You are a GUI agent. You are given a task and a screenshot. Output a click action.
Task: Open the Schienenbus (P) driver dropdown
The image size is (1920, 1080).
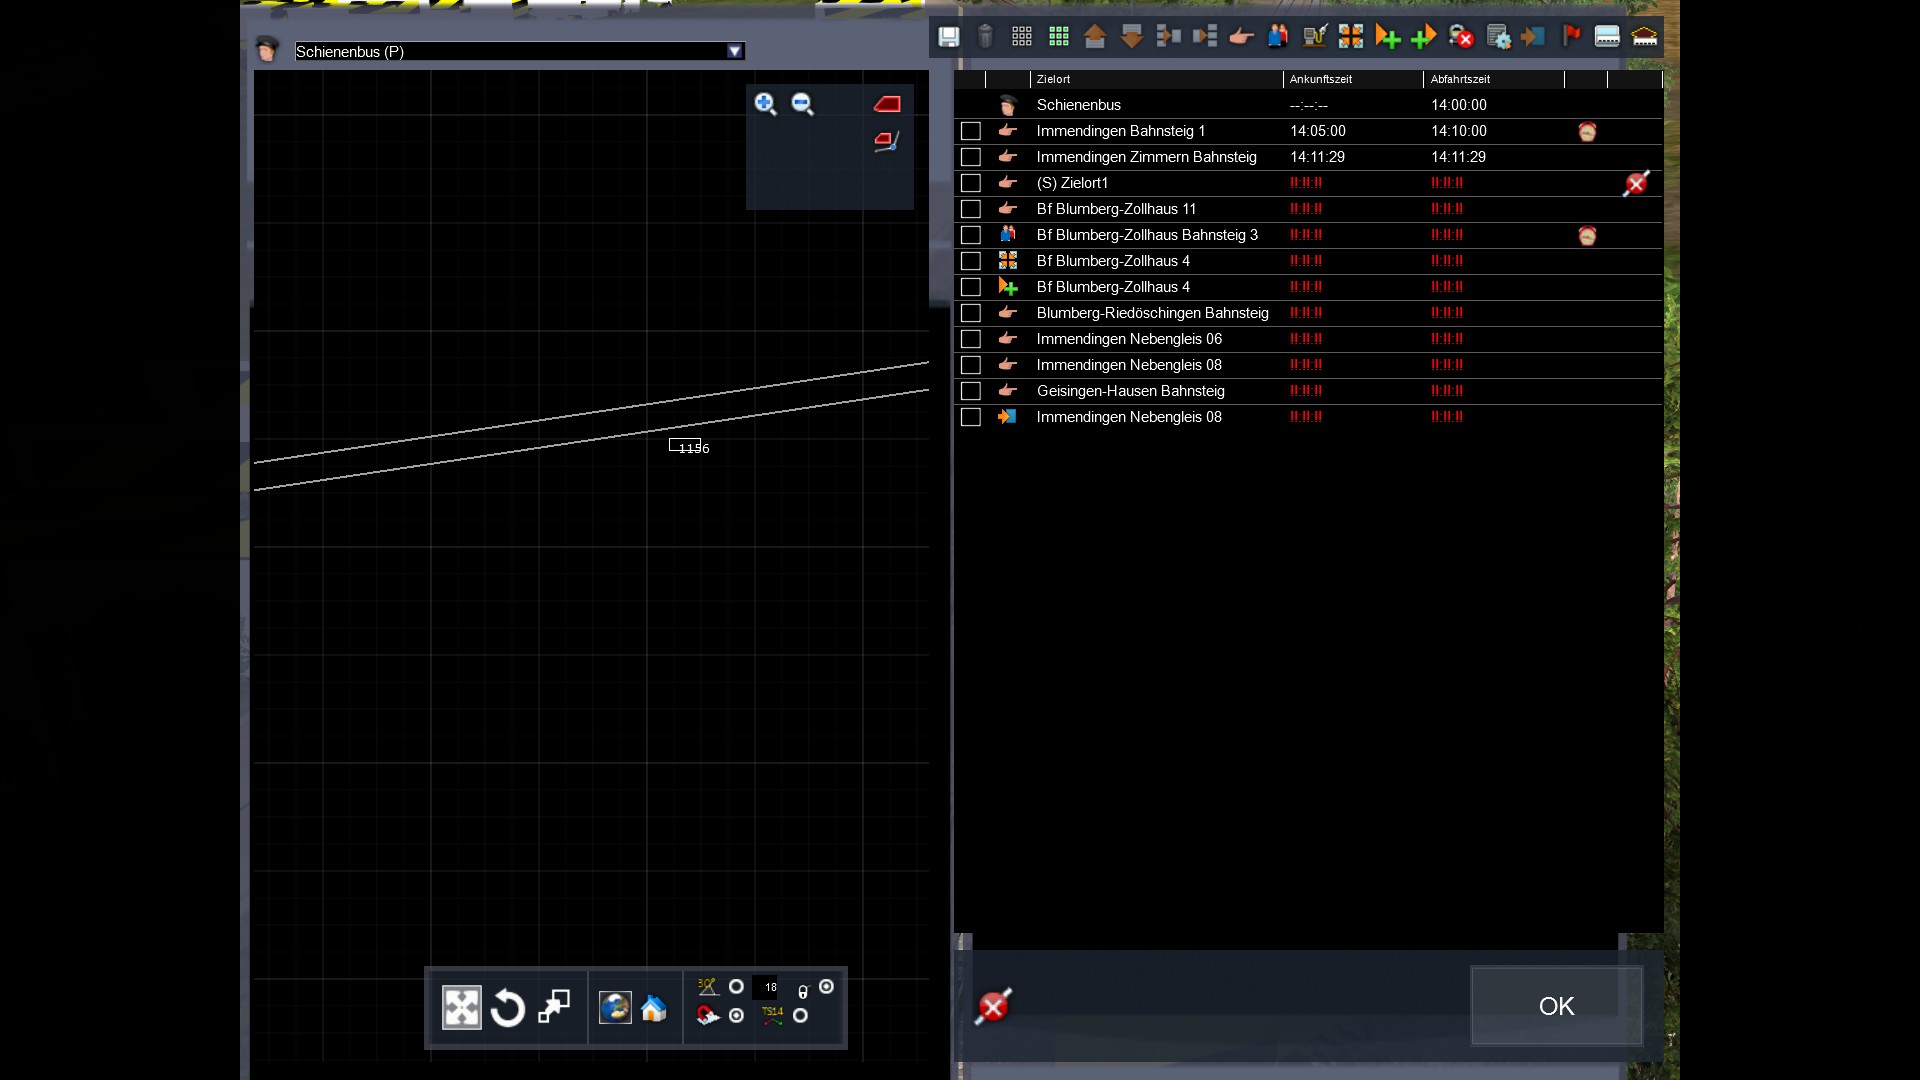(735, 51)
